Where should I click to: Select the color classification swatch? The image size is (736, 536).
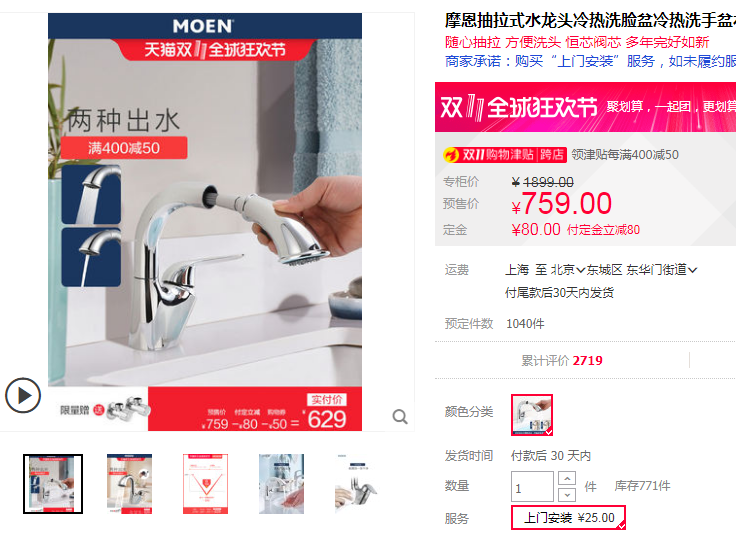(x=532, y=415)
